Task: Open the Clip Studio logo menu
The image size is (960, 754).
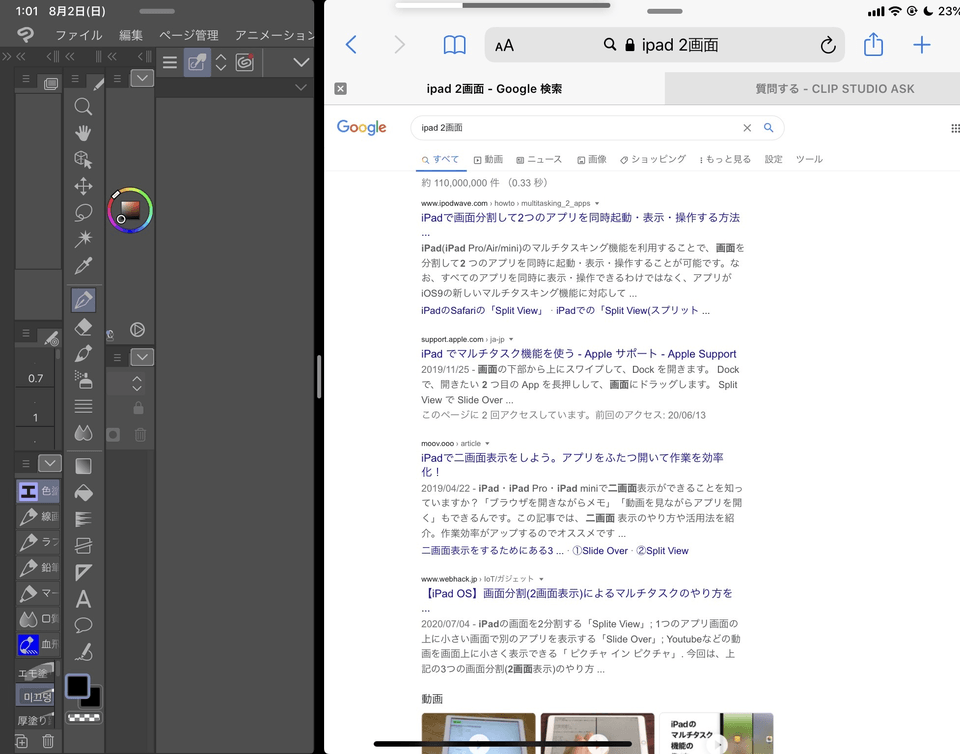Action: click(x=25, y=35)
